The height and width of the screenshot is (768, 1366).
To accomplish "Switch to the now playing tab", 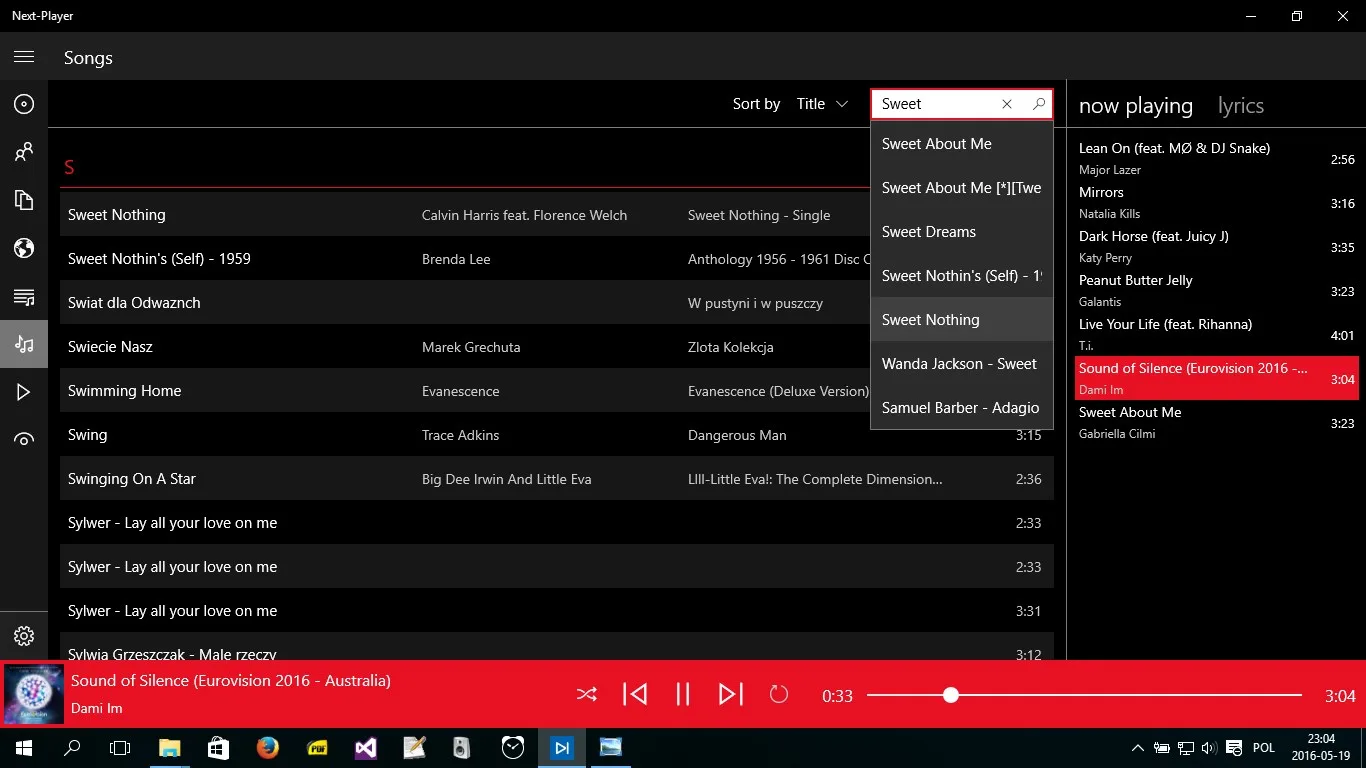I will (1136, 106).
